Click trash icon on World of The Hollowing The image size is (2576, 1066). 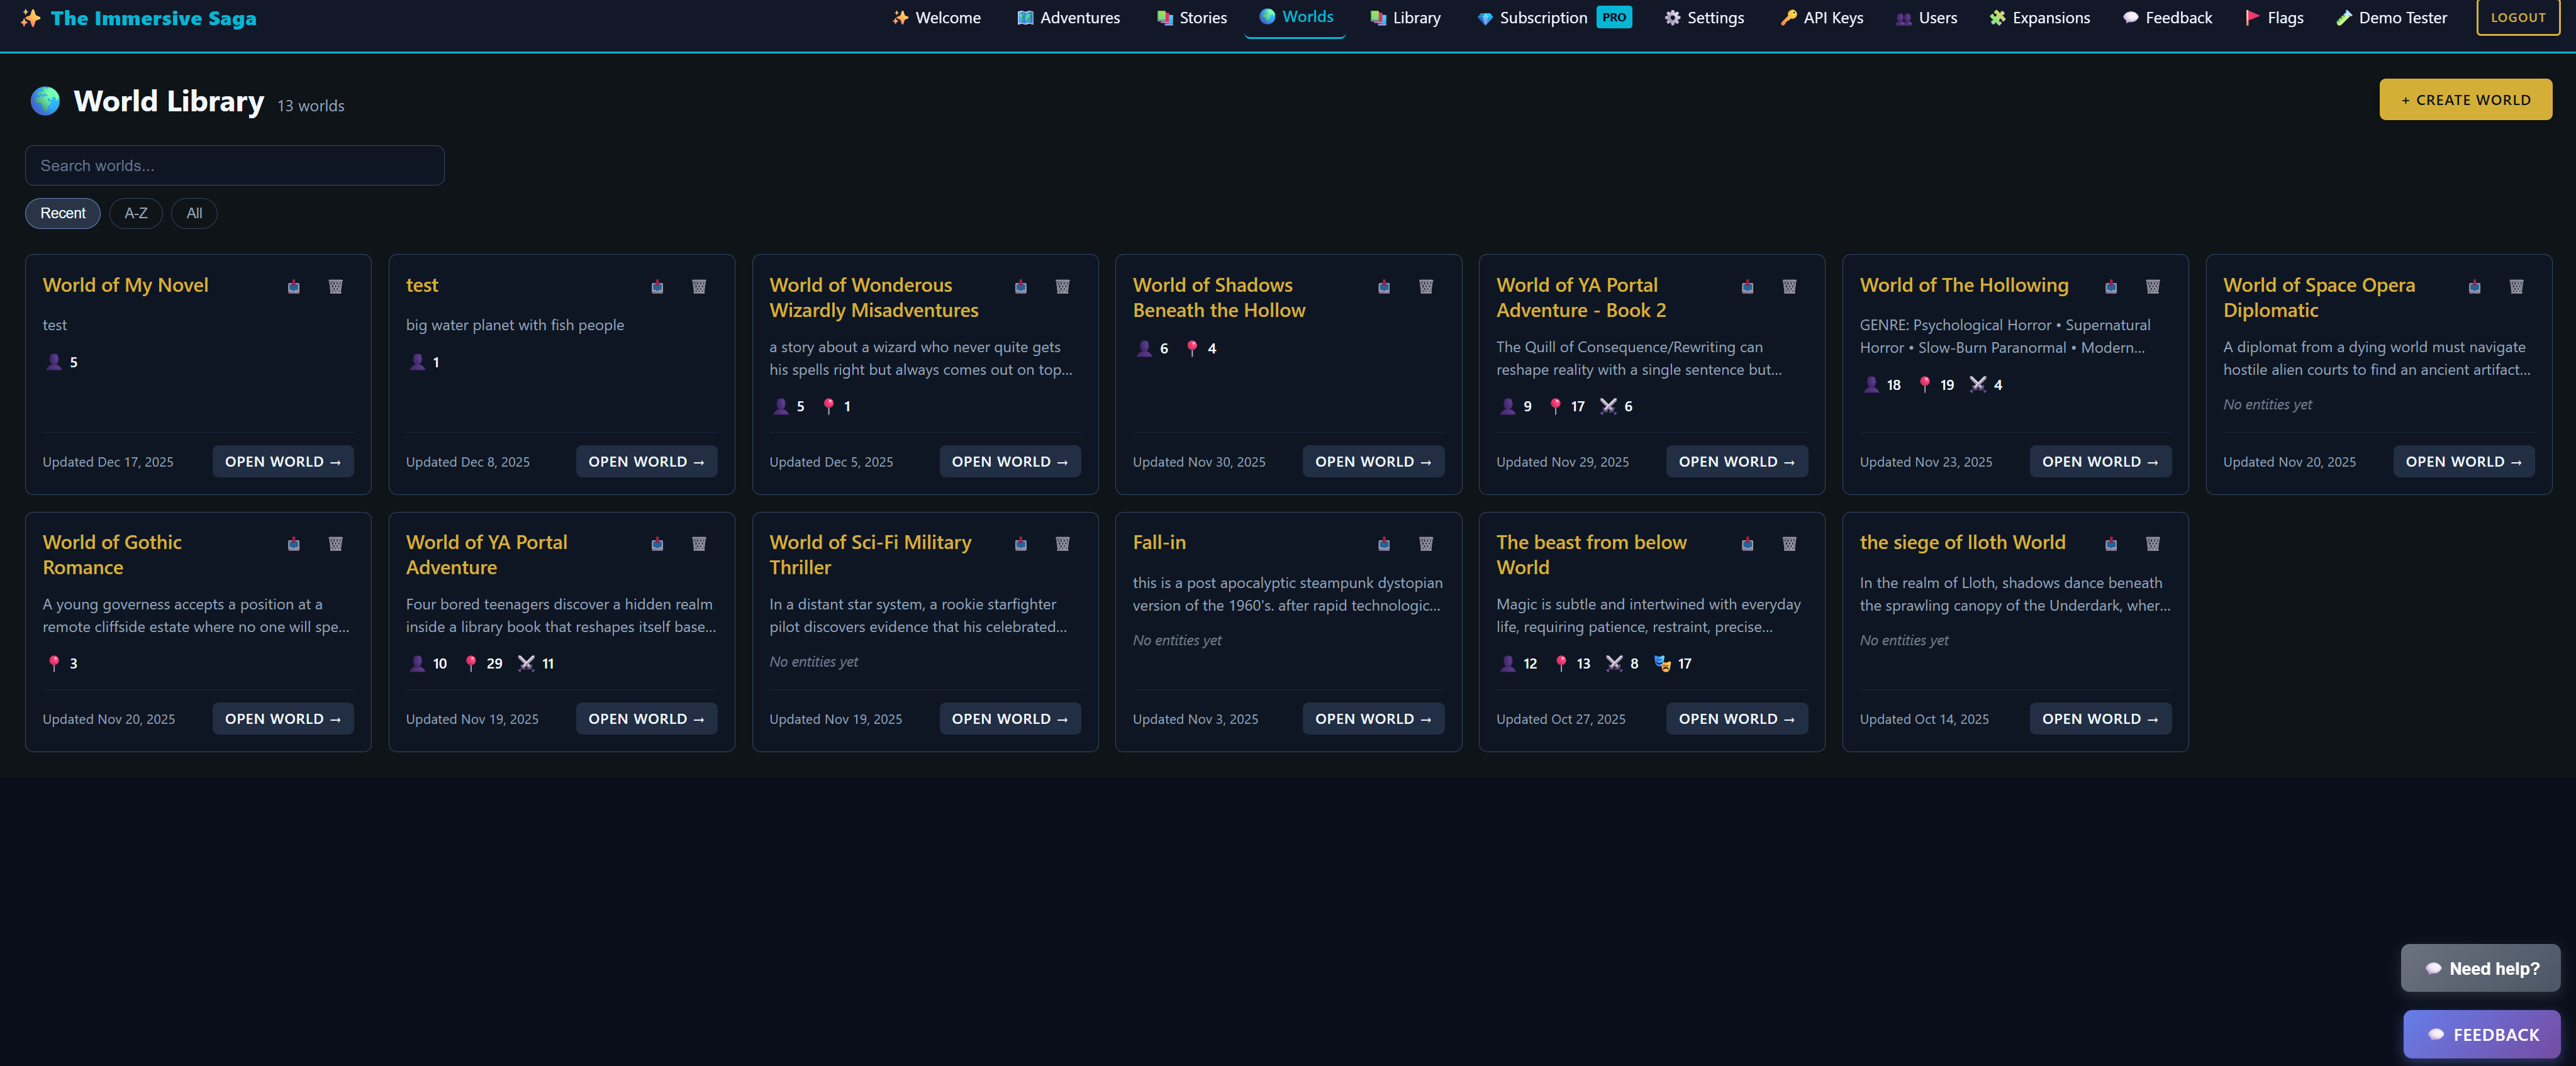[x=2153, y=287]
